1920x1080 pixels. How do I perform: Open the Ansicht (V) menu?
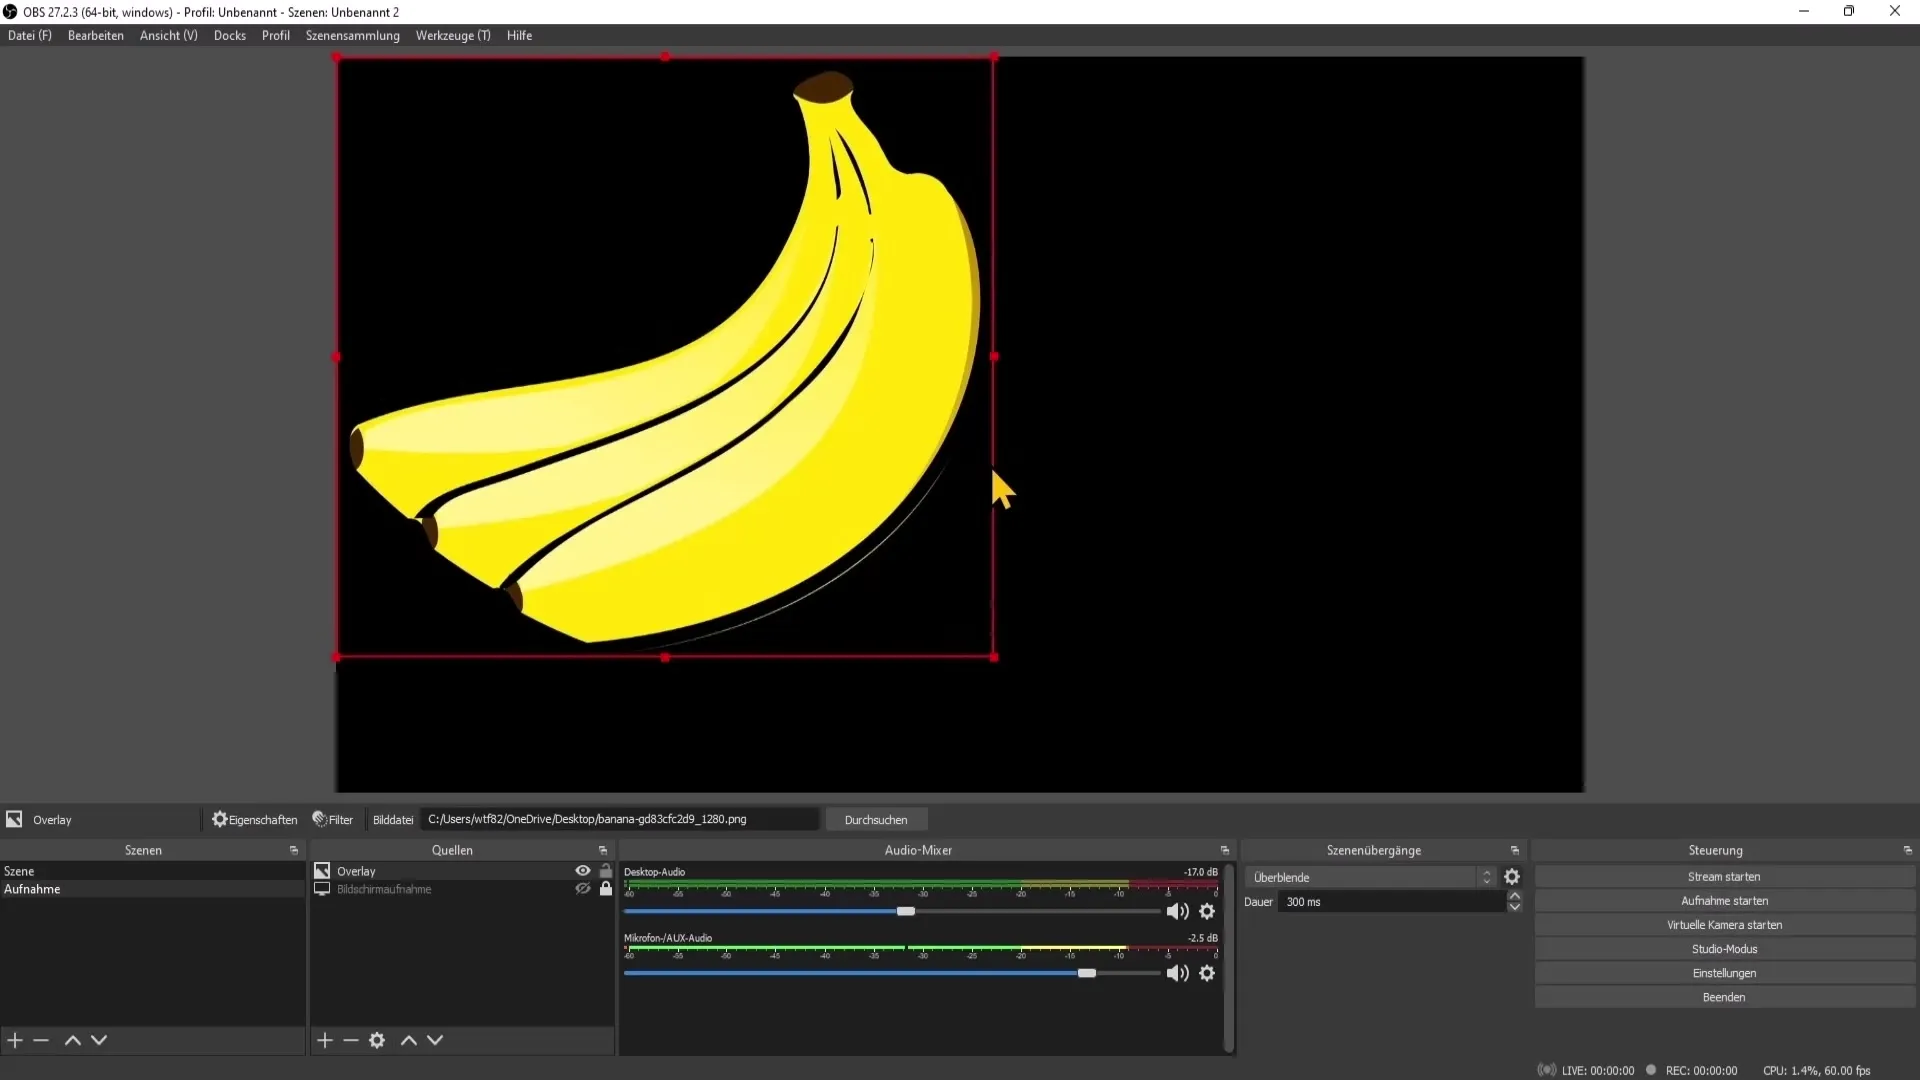click(169, 35)
